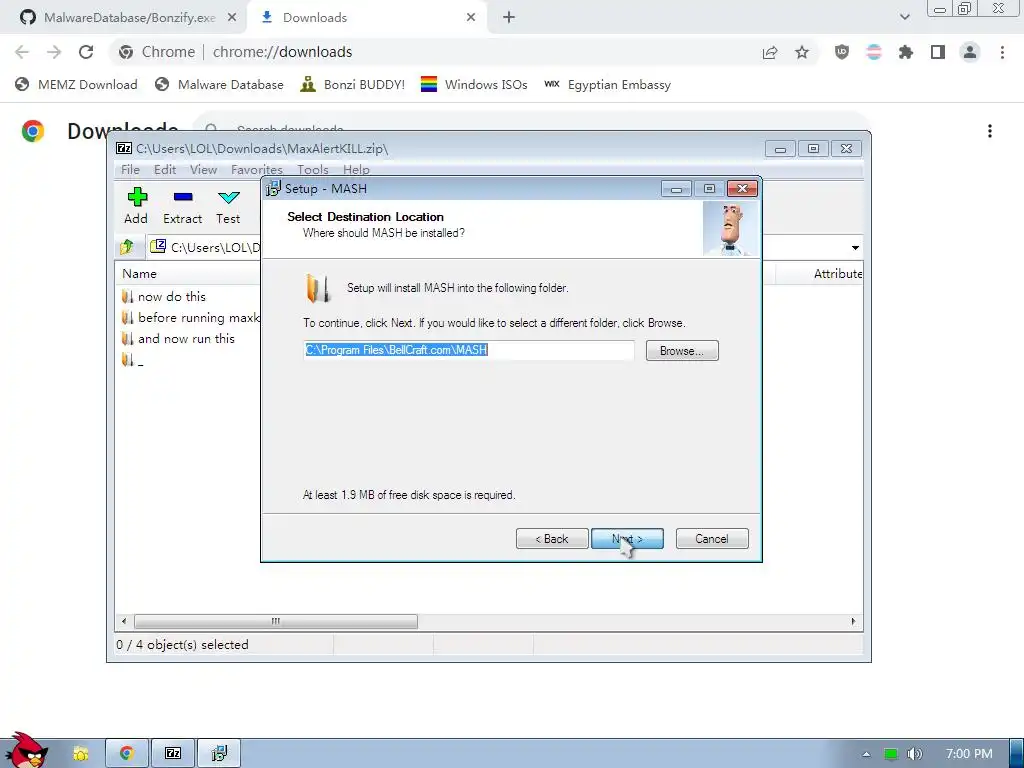Open the 7-Zip File menu

click(x=130, y=169)
